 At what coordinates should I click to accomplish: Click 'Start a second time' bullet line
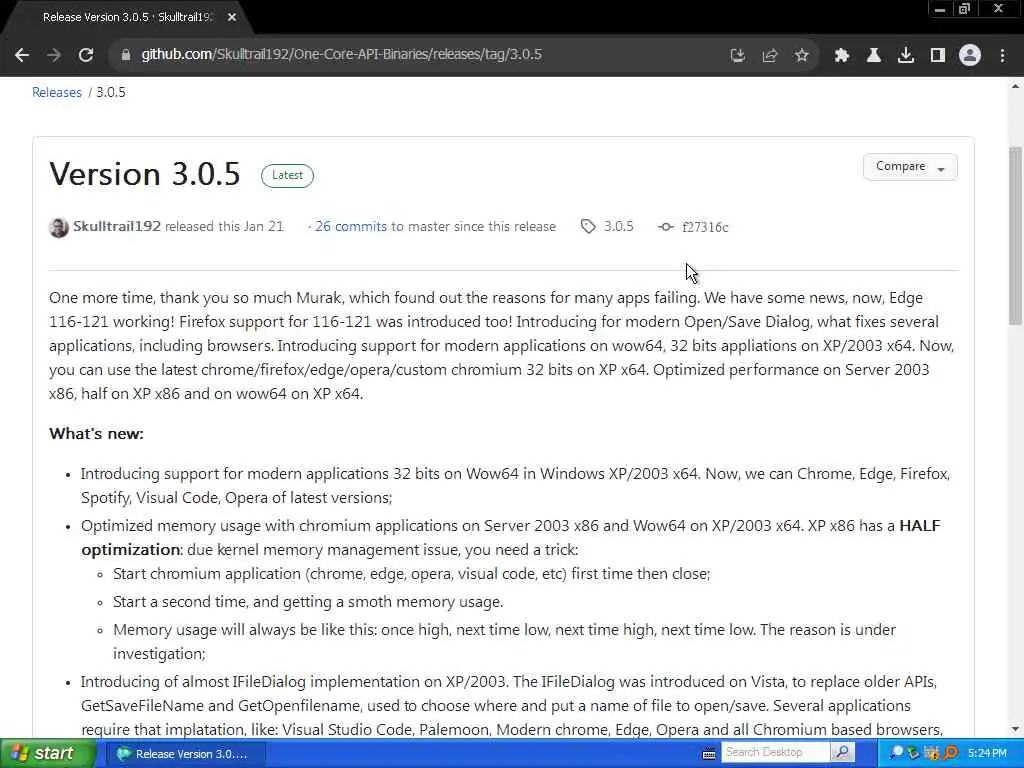pyautogui.click(x=308, y=601)
